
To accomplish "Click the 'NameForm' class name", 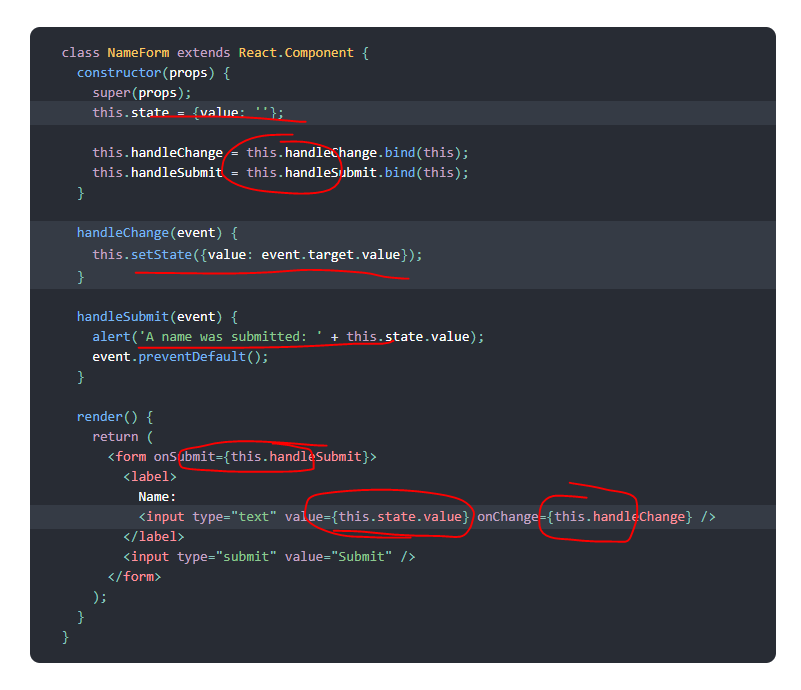I will [x=138, y=53].
